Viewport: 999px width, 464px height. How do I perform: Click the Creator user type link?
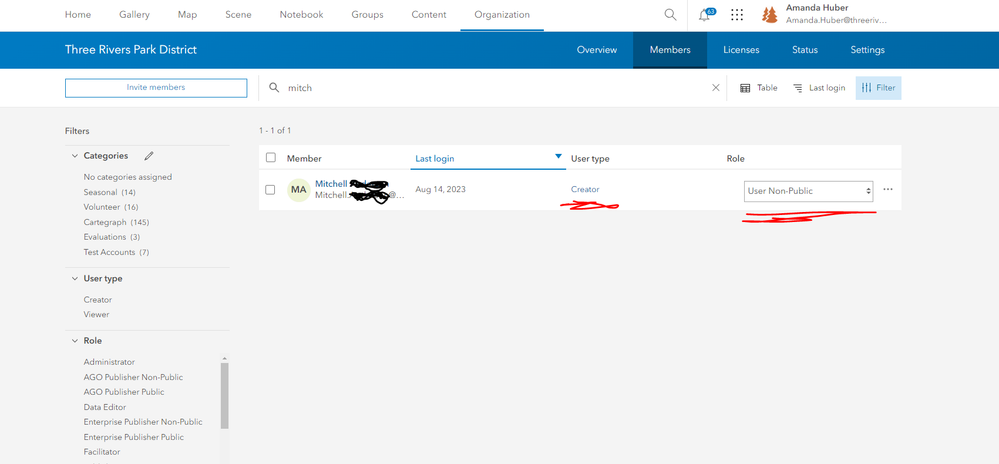coord(585,189)
